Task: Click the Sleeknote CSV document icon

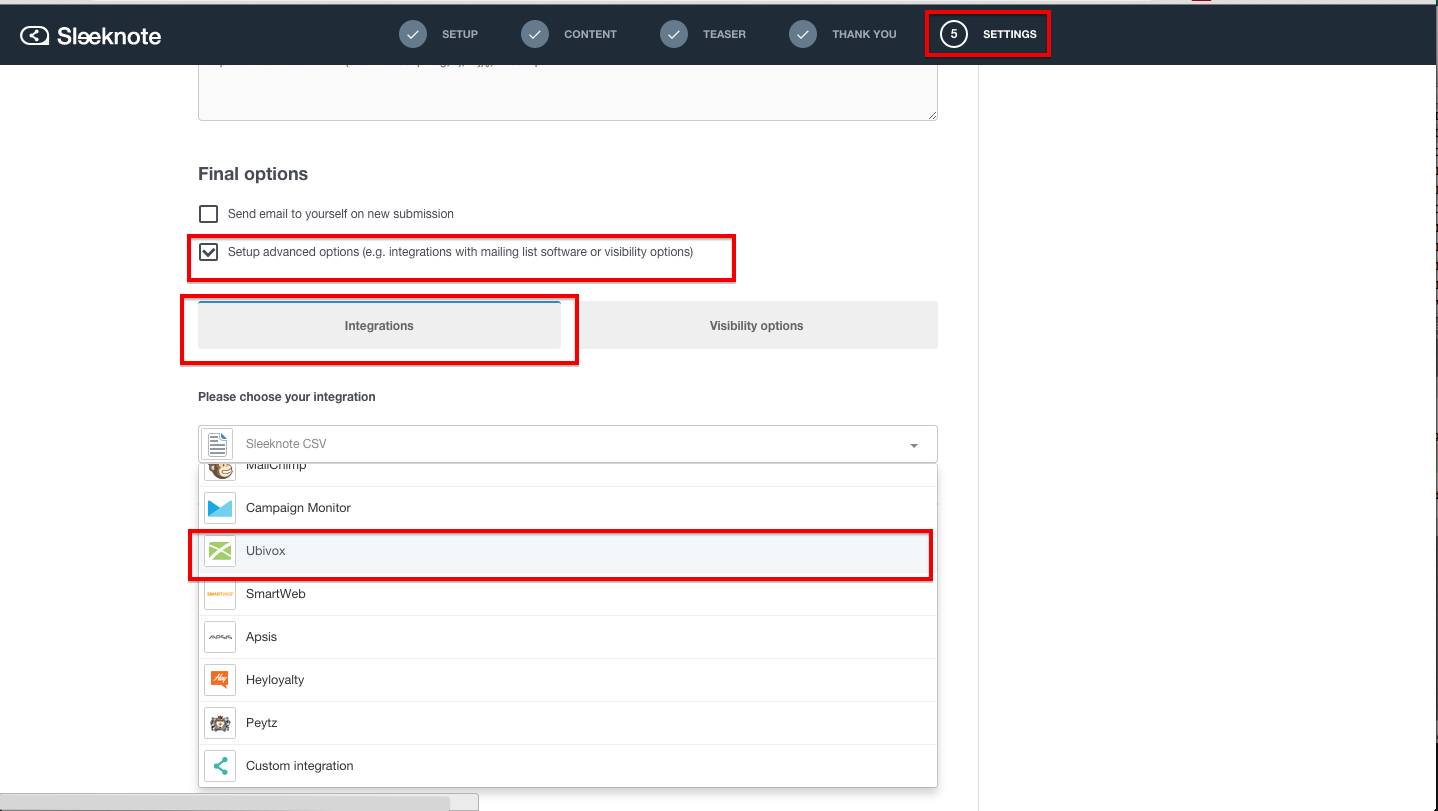Action: coord(217,444)
